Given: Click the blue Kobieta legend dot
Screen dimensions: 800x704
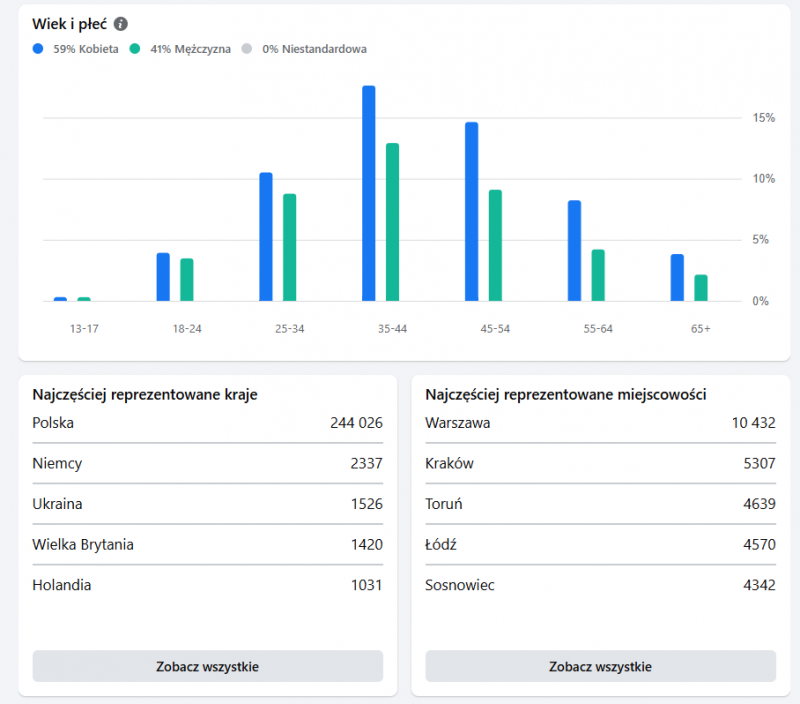Looking at the screenshot, I should 38,48.
